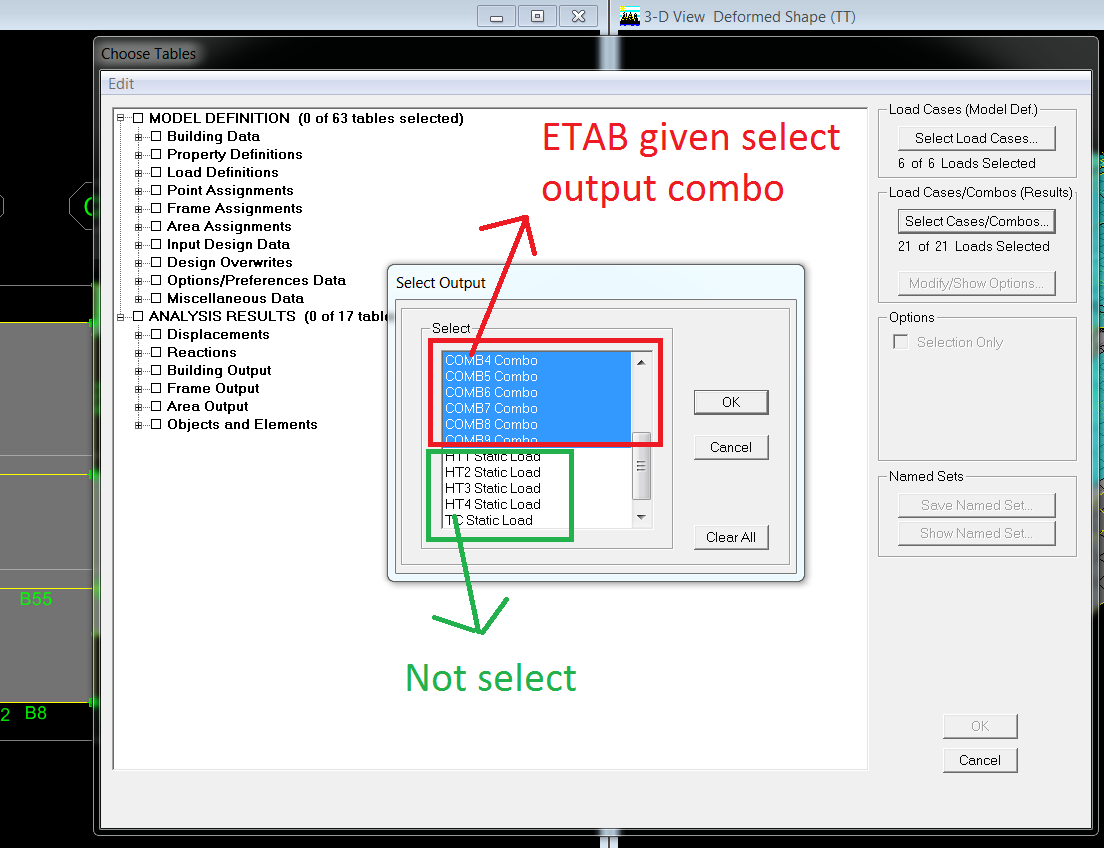Open the Select Cases/Combos dialog
The image size is (1104, 848).
pos(975,220)
